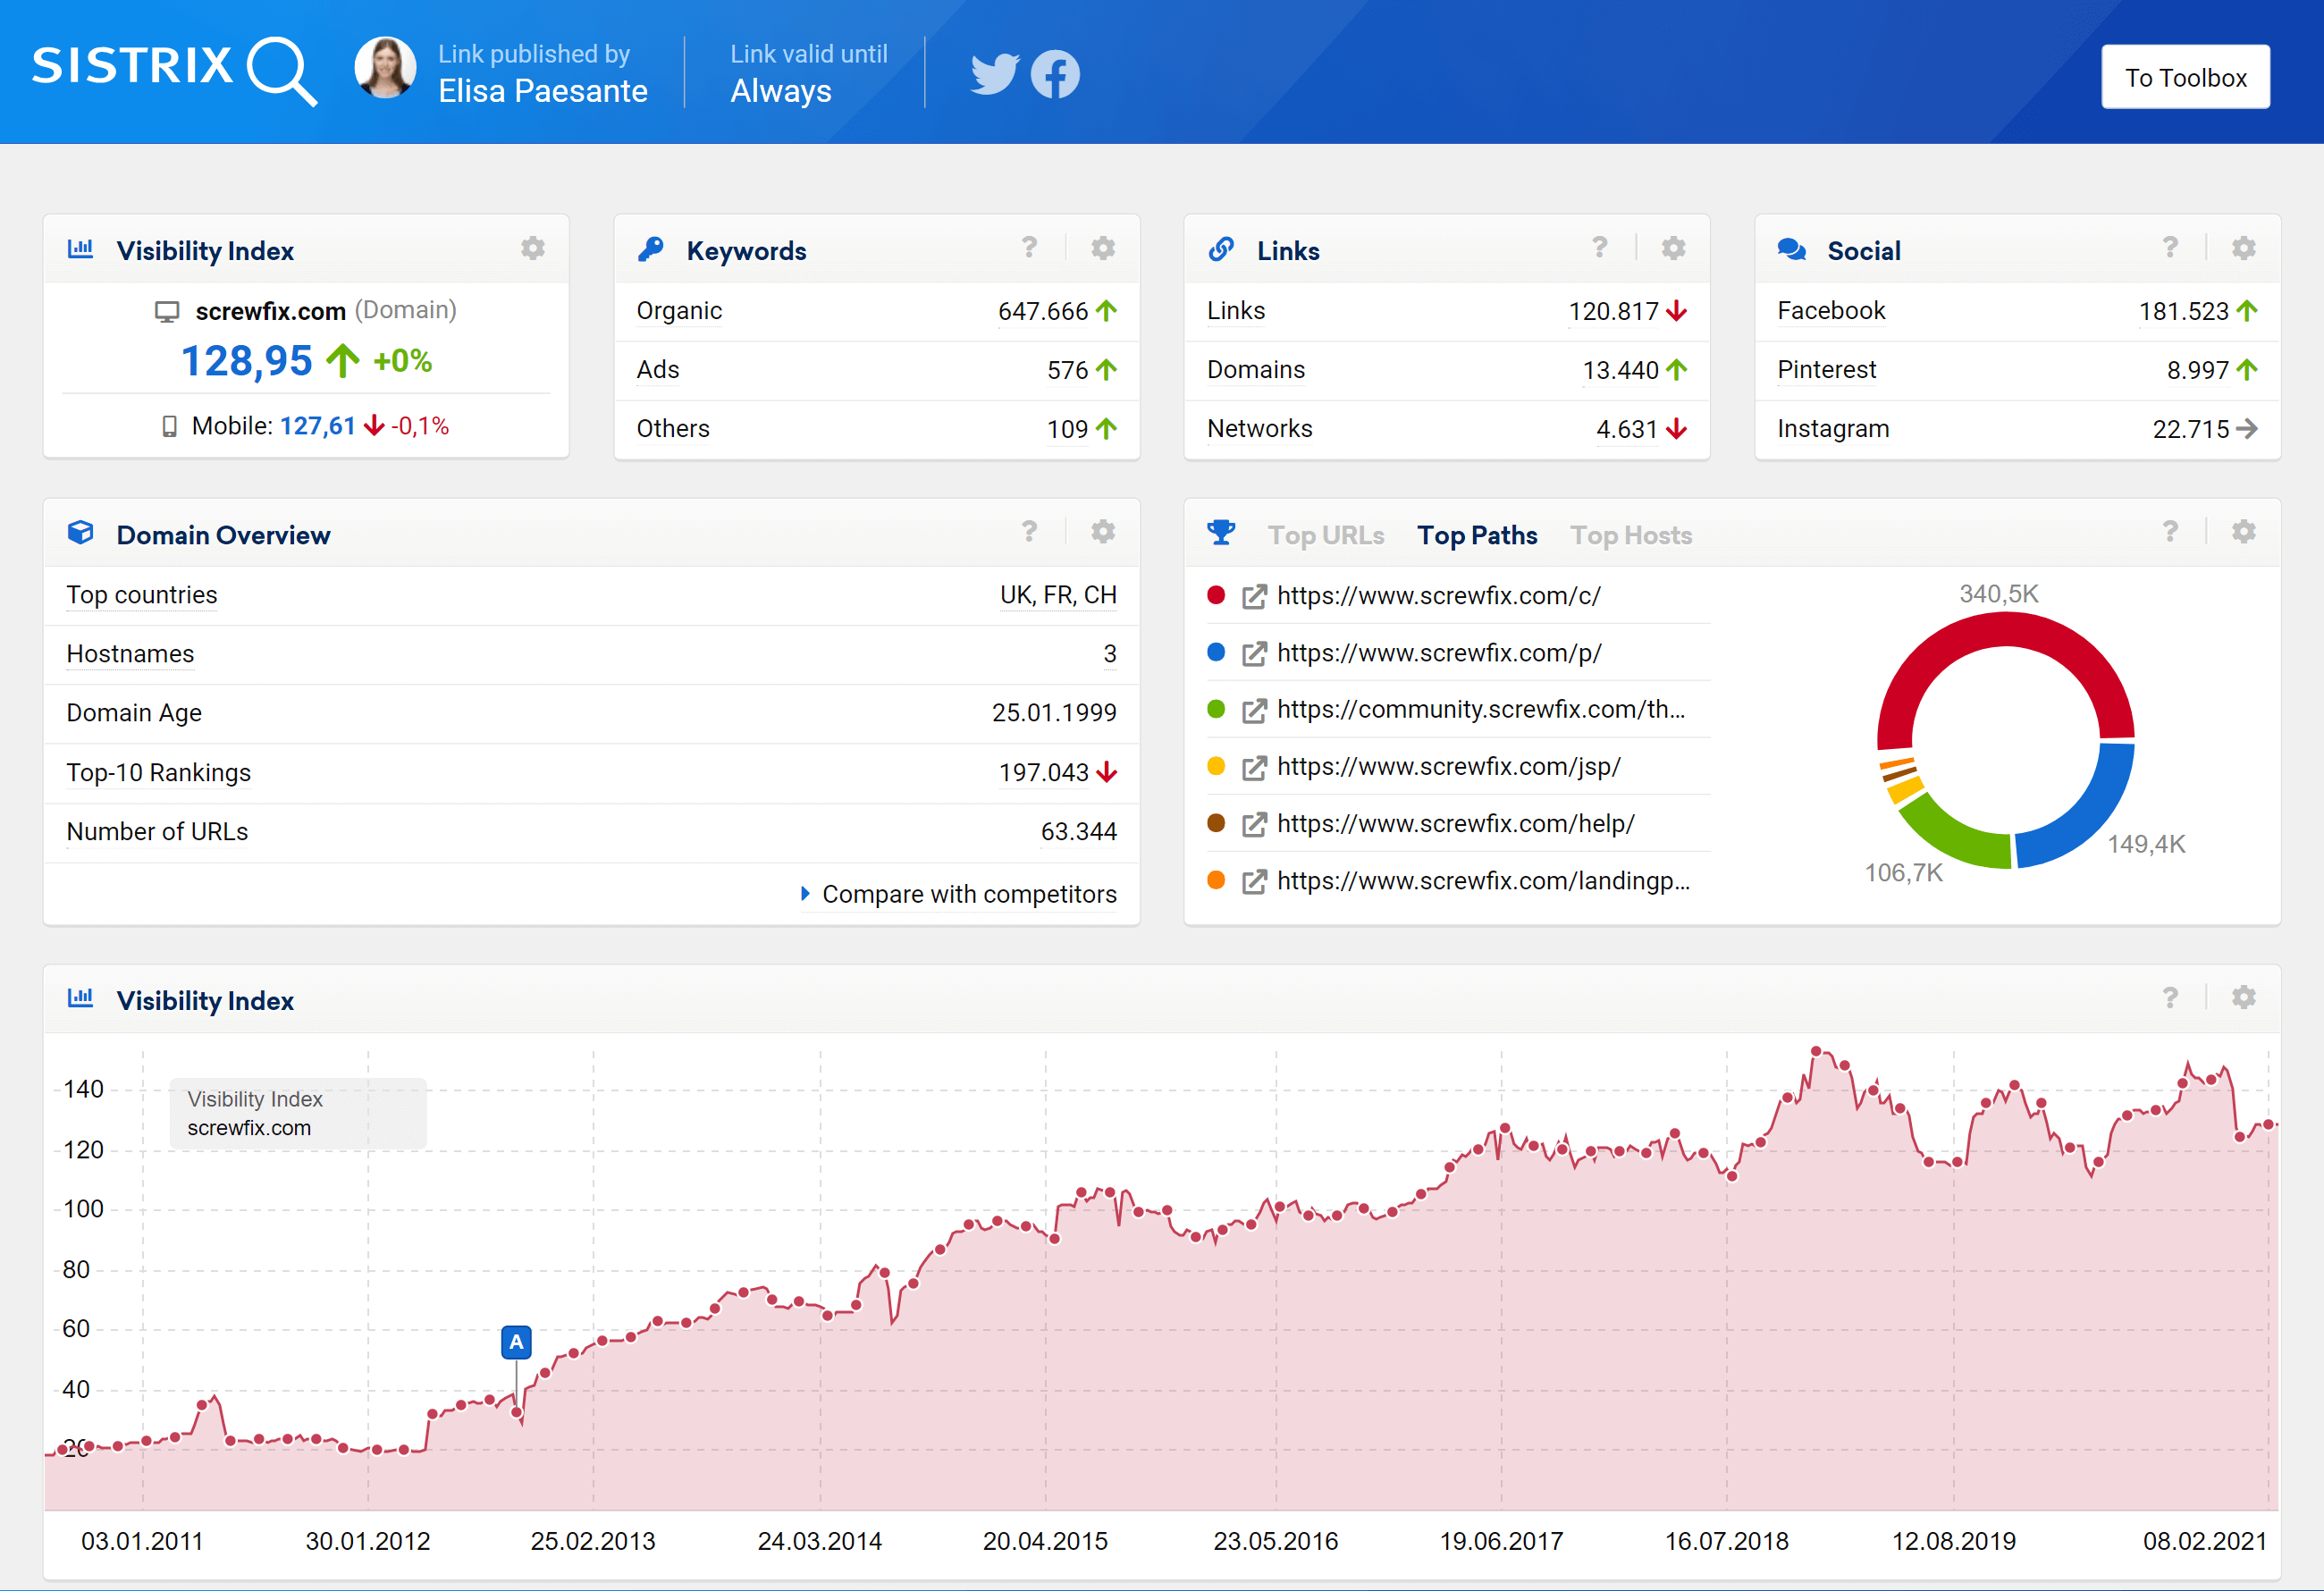The image size is (2324, 1591).
Task: Open Keywords card settings gear
Action: click(x=1103, y=248)
